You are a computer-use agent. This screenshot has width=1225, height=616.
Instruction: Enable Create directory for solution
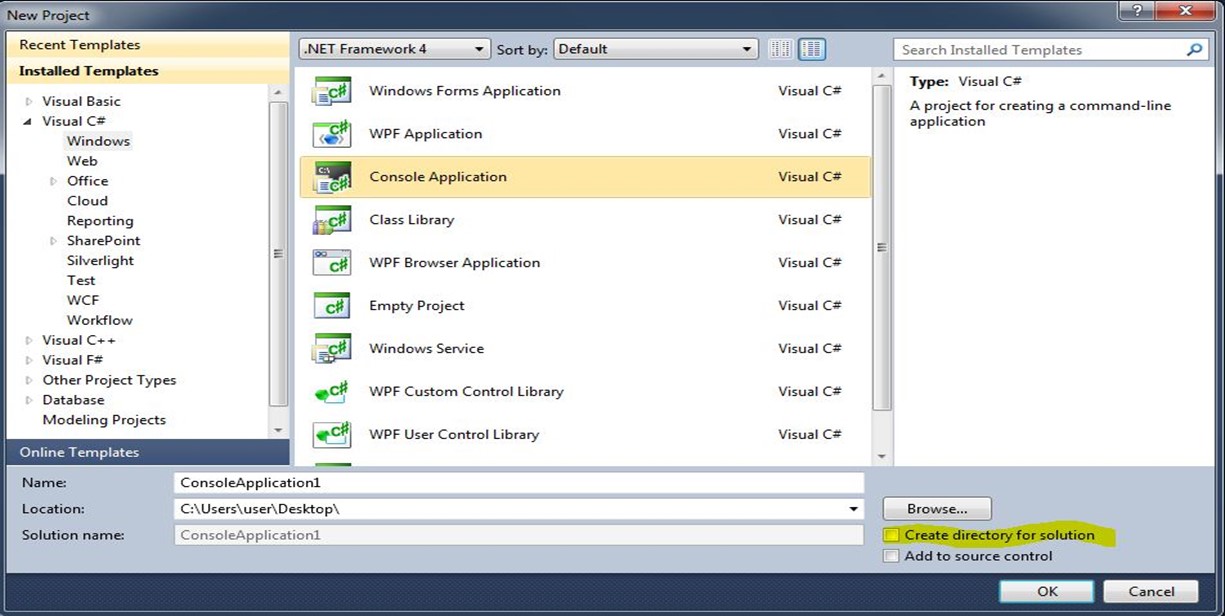click(892, 536)
